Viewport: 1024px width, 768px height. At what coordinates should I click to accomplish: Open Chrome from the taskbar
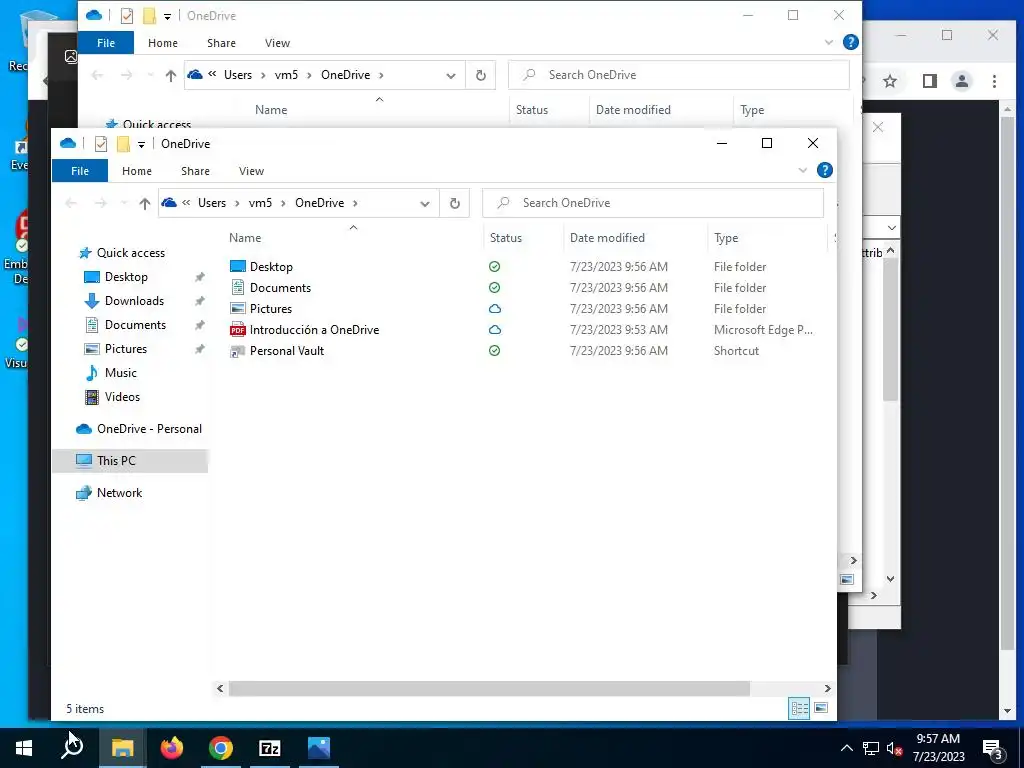[x=221, y=748]
